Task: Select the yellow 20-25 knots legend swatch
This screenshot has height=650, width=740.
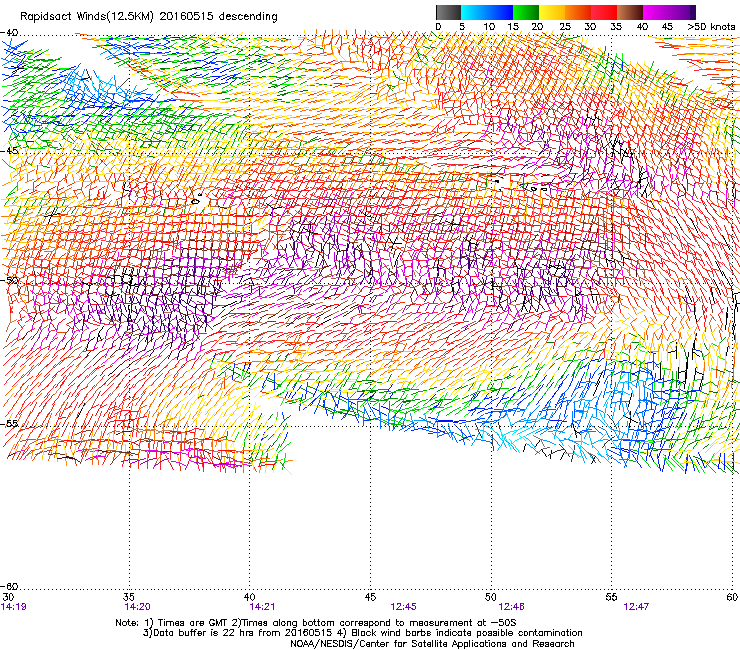Action: (x=552, y=12)
